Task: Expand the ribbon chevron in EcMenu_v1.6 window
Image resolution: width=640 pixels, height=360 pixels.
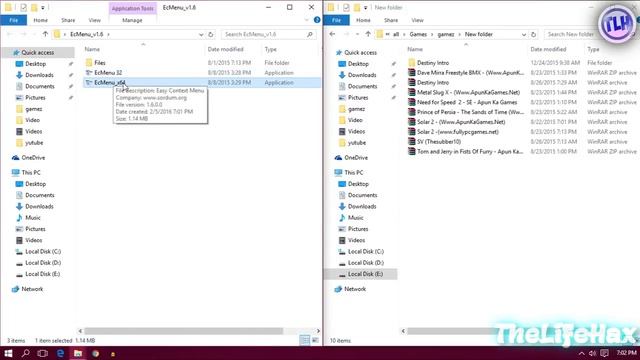Action: pyautogui.click(x=307, y=20)
